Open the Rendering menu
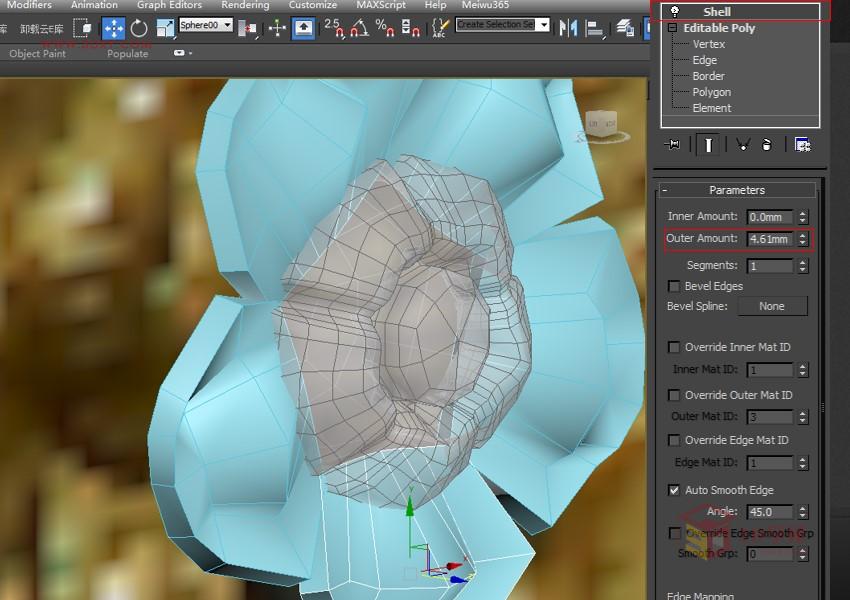 pyautogui.click(x=244, y=5)
